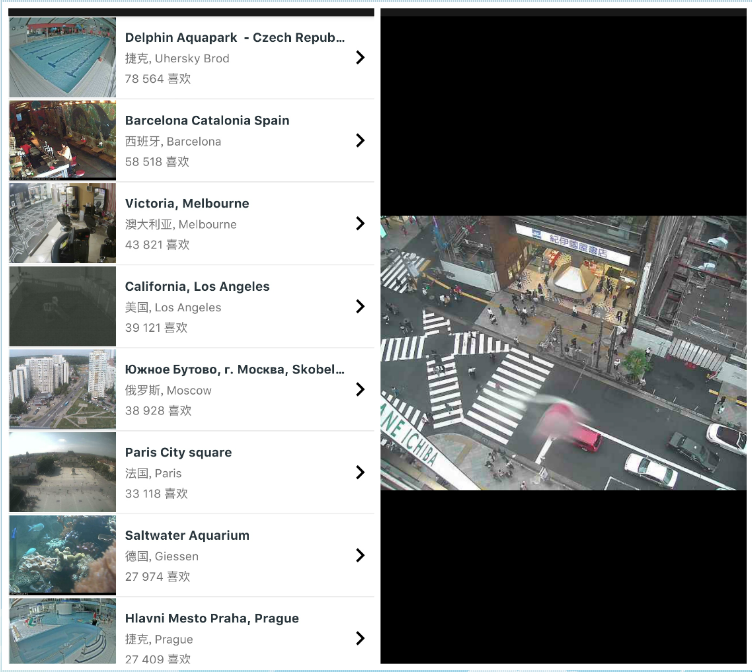The image size is (752, 672).
Task: Click the Paris City square title
Action: [x=178, y=453]
